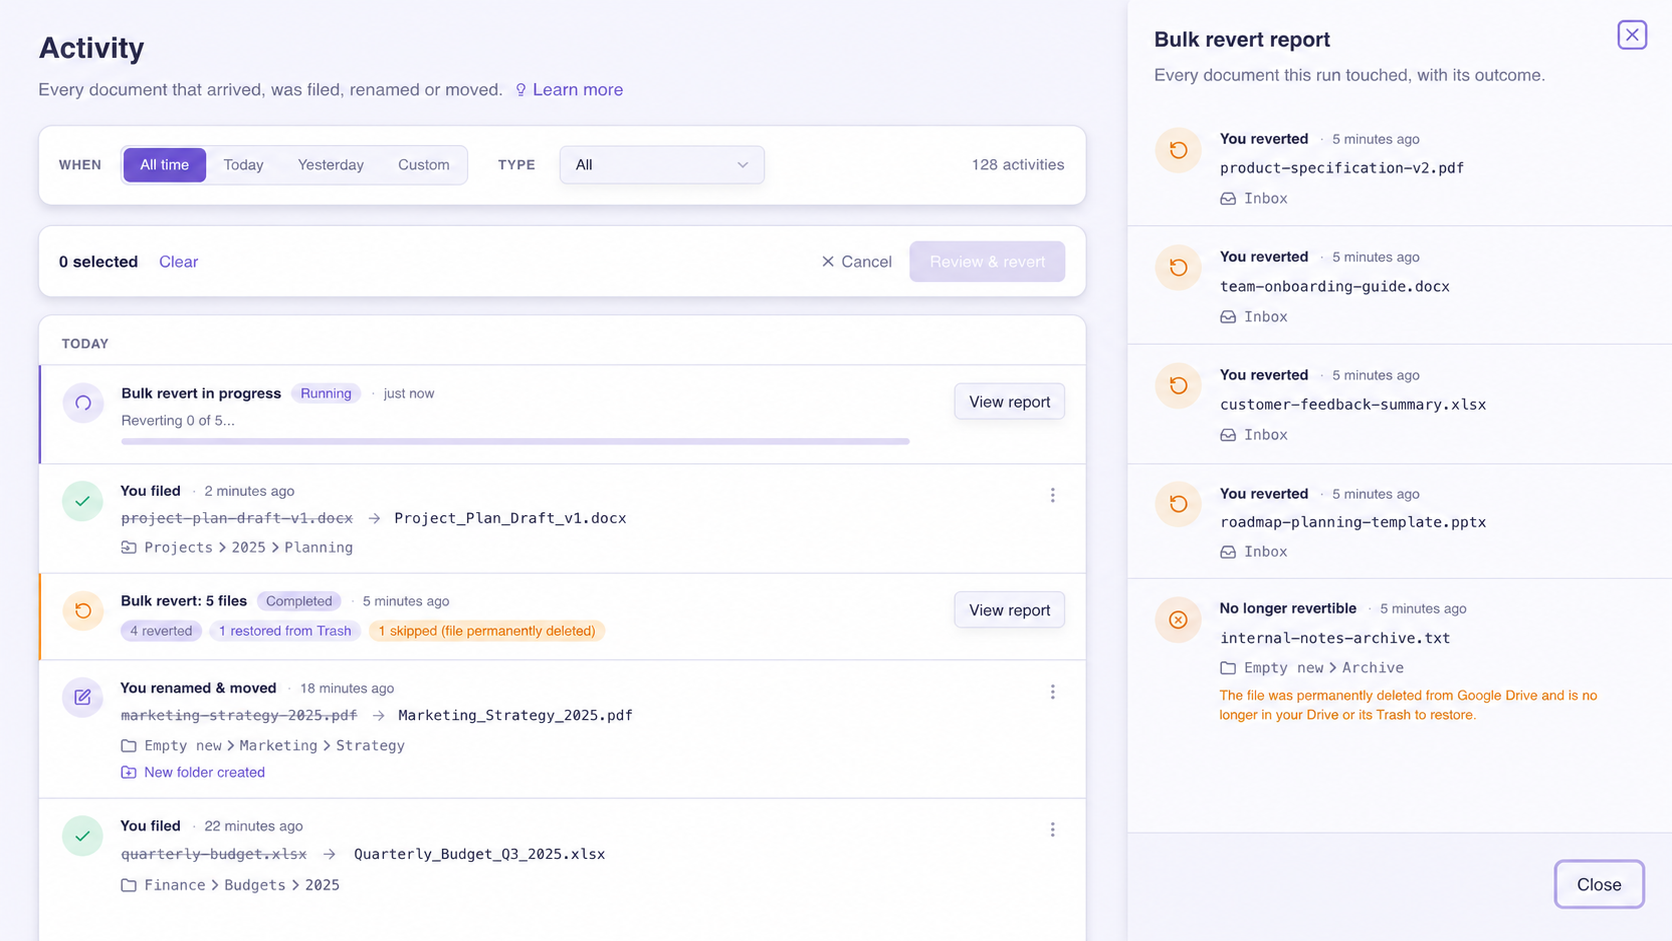
Task: Click the Close button in the report panel
Action: pos(1599,884)
